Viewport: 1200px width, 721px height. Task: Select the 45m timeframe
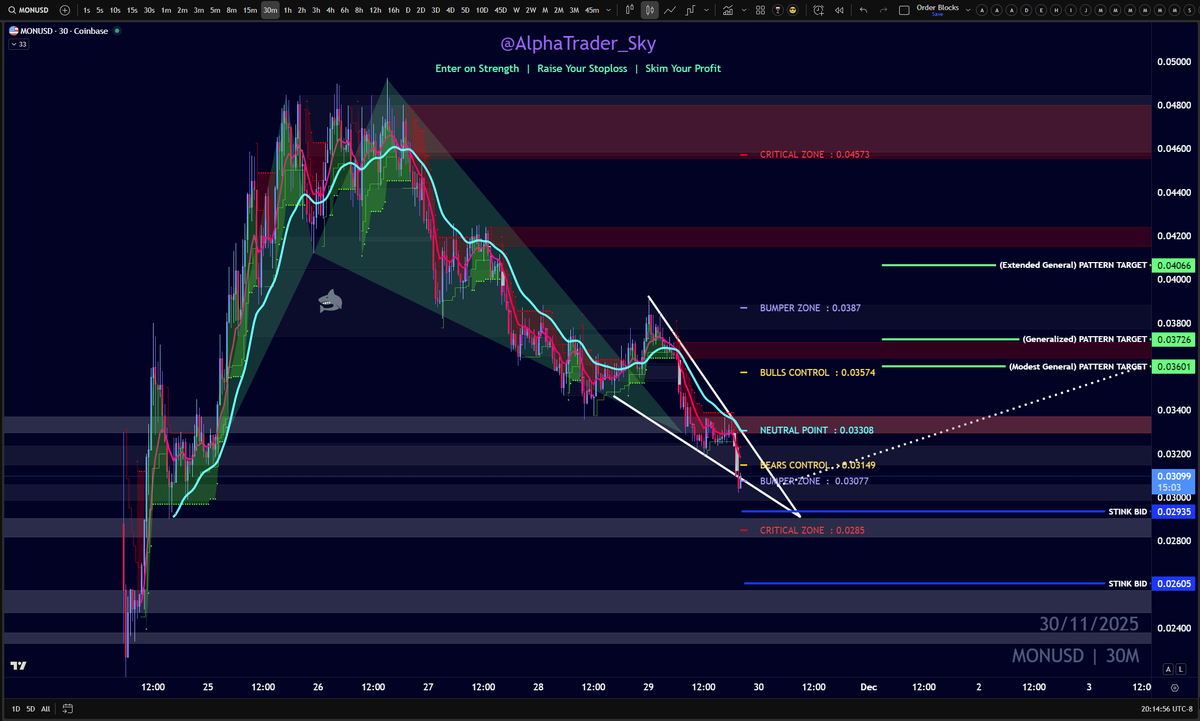point(592,10)
